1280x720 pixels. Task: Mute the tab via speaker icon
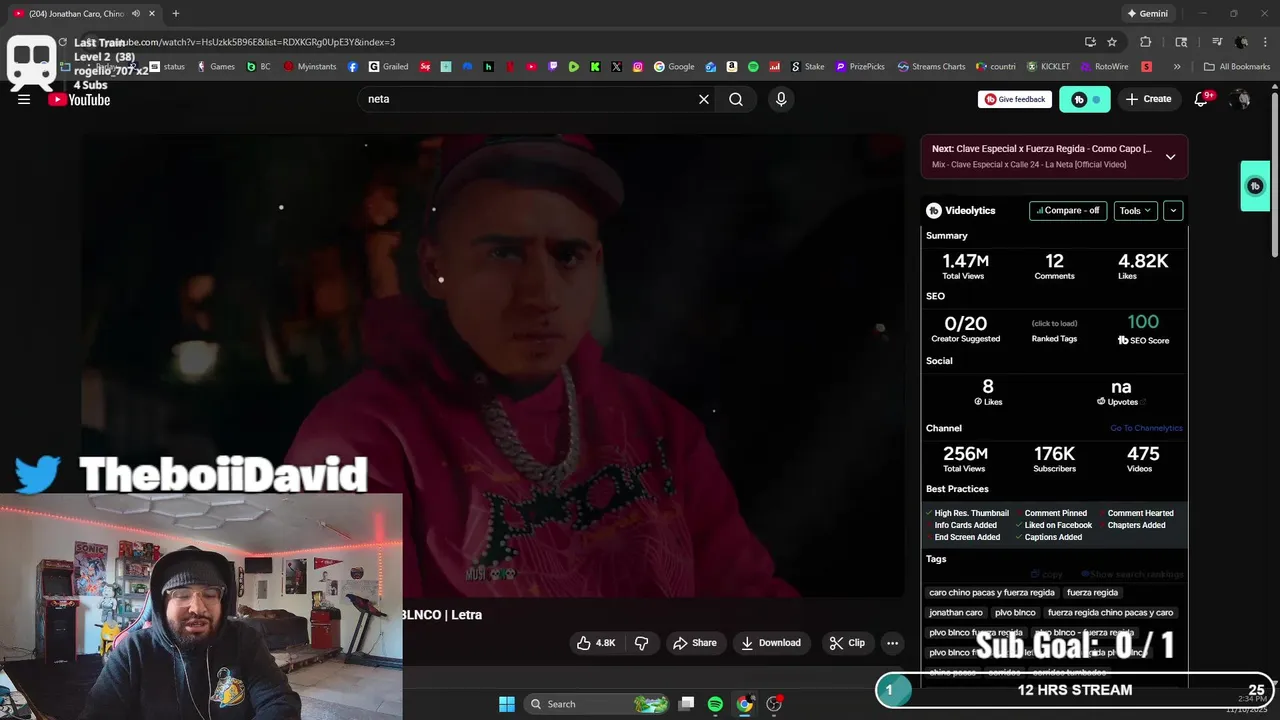pos(136,14)
